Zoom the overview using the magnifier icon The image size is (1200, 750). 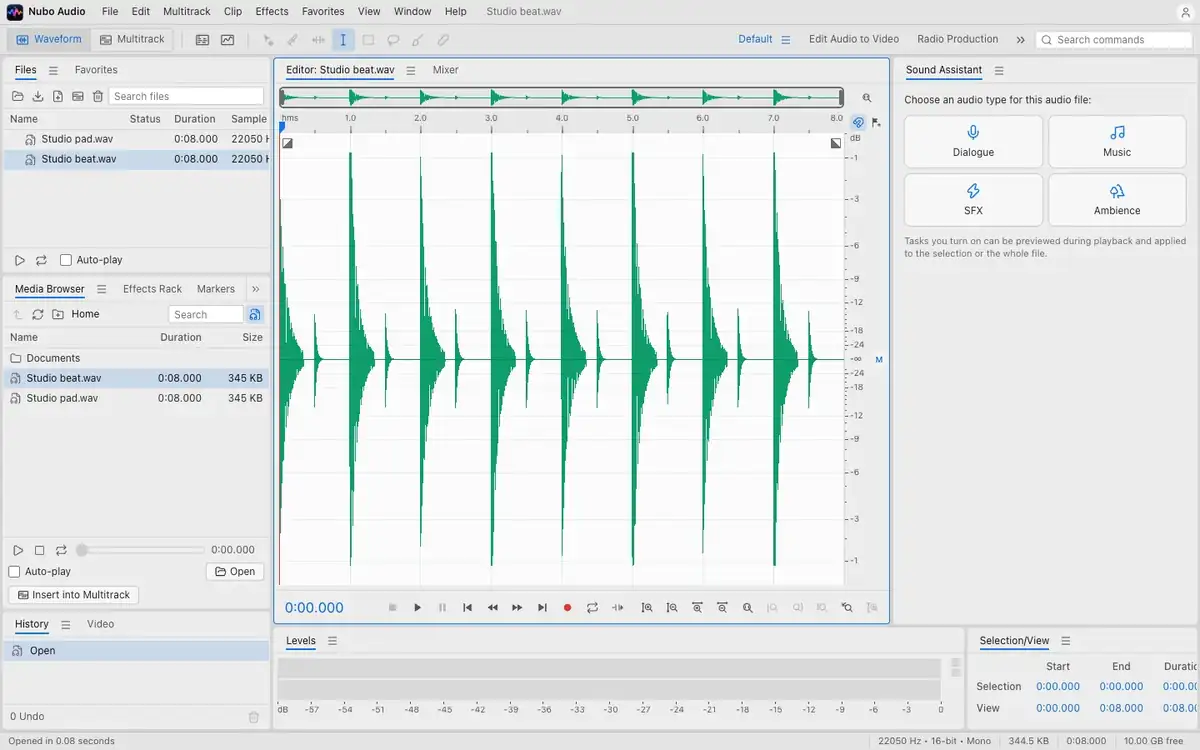click(x=867, y=98)
